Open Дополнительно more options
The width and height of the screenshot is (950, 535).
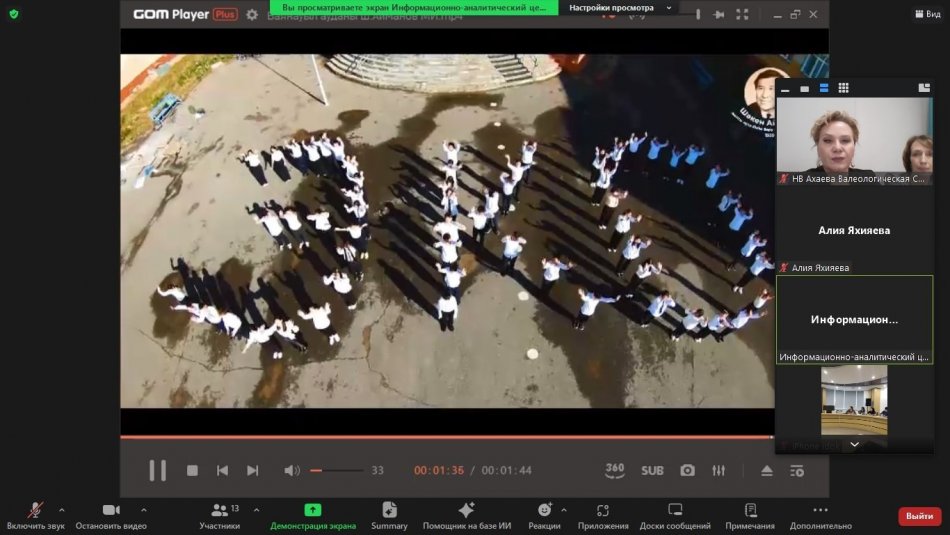820,516
